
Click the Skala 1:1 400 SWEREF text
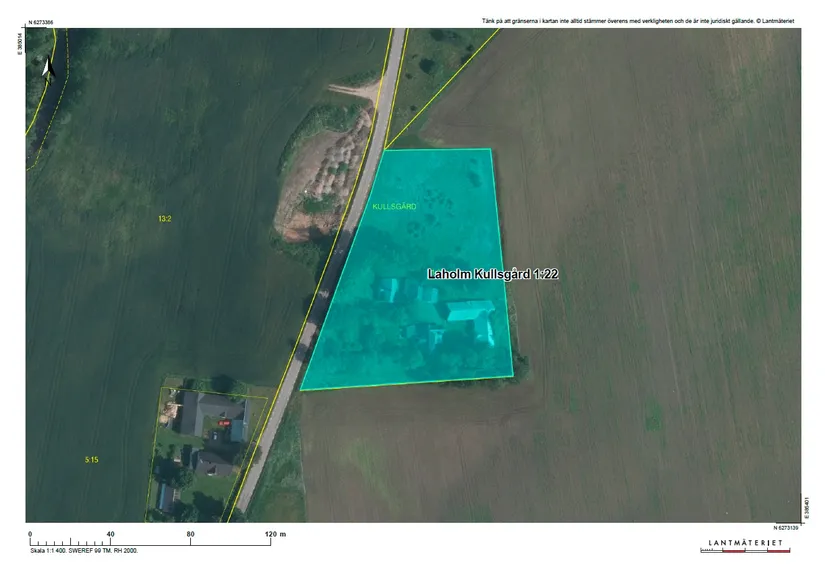(84, 551)
